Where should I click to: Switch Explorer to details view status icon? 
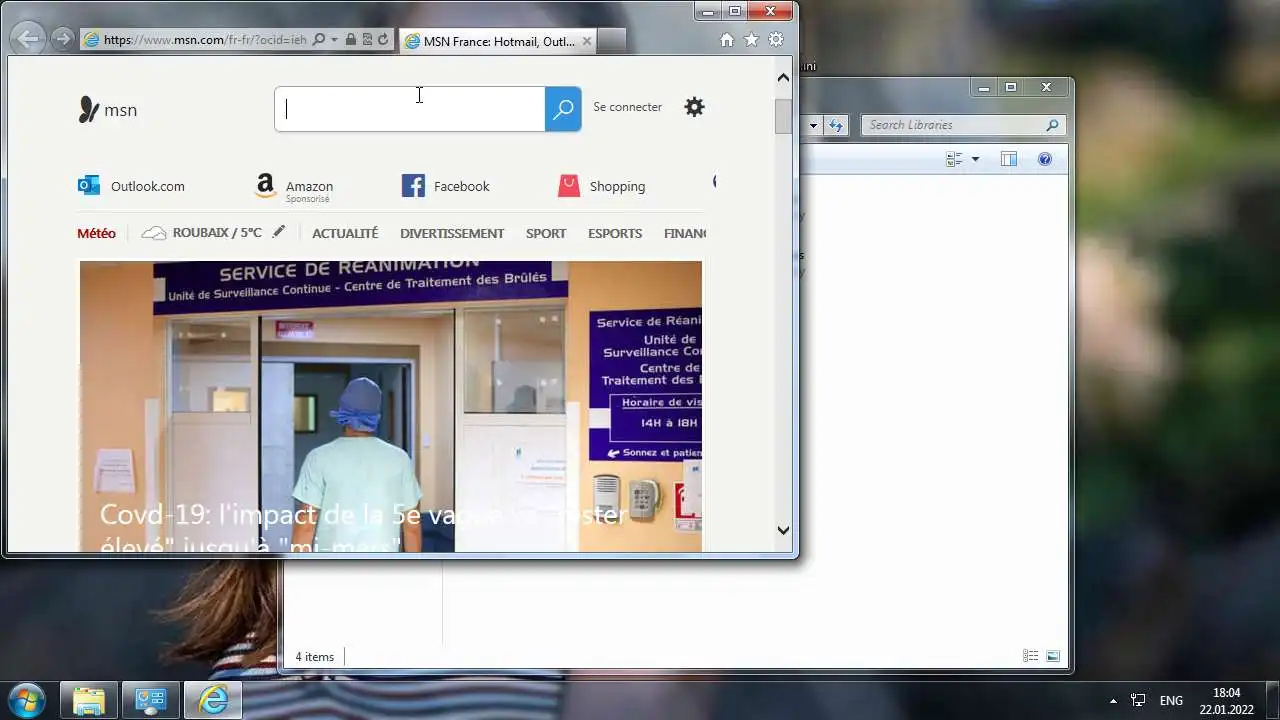pyautogui.click(x=1031, y=656)
